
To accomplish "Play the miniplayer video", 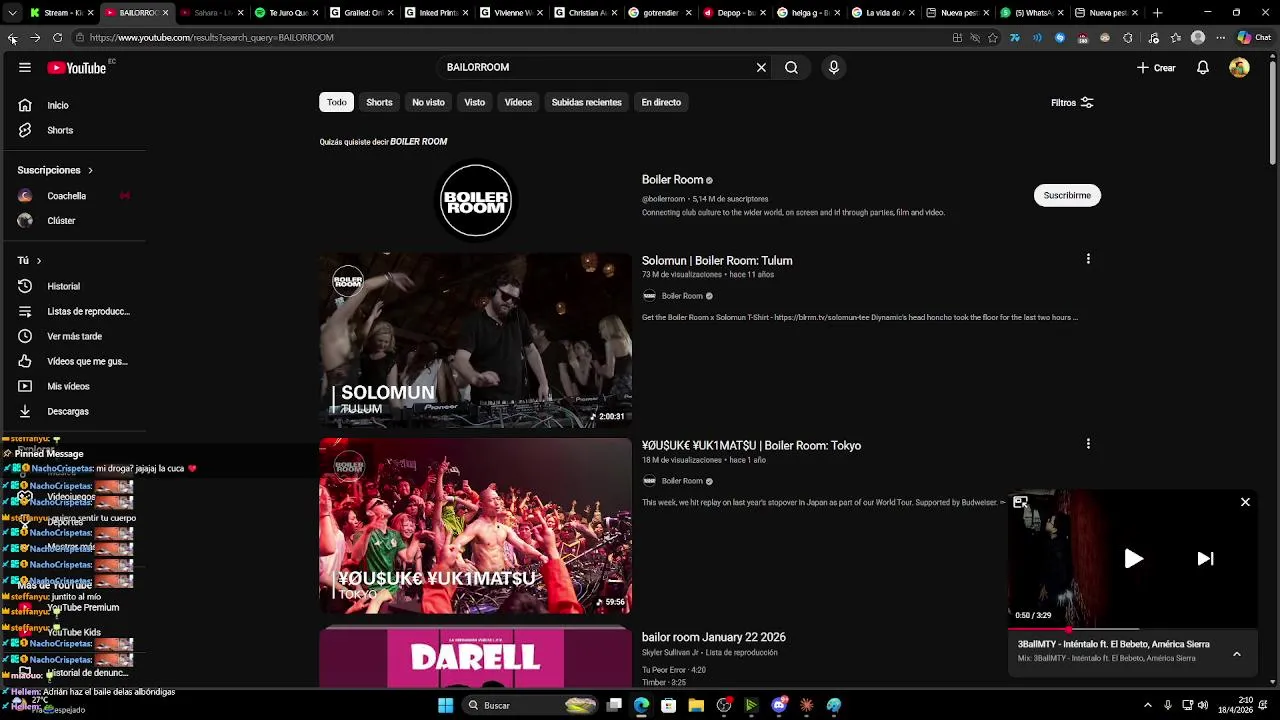I will (1133, 559).
